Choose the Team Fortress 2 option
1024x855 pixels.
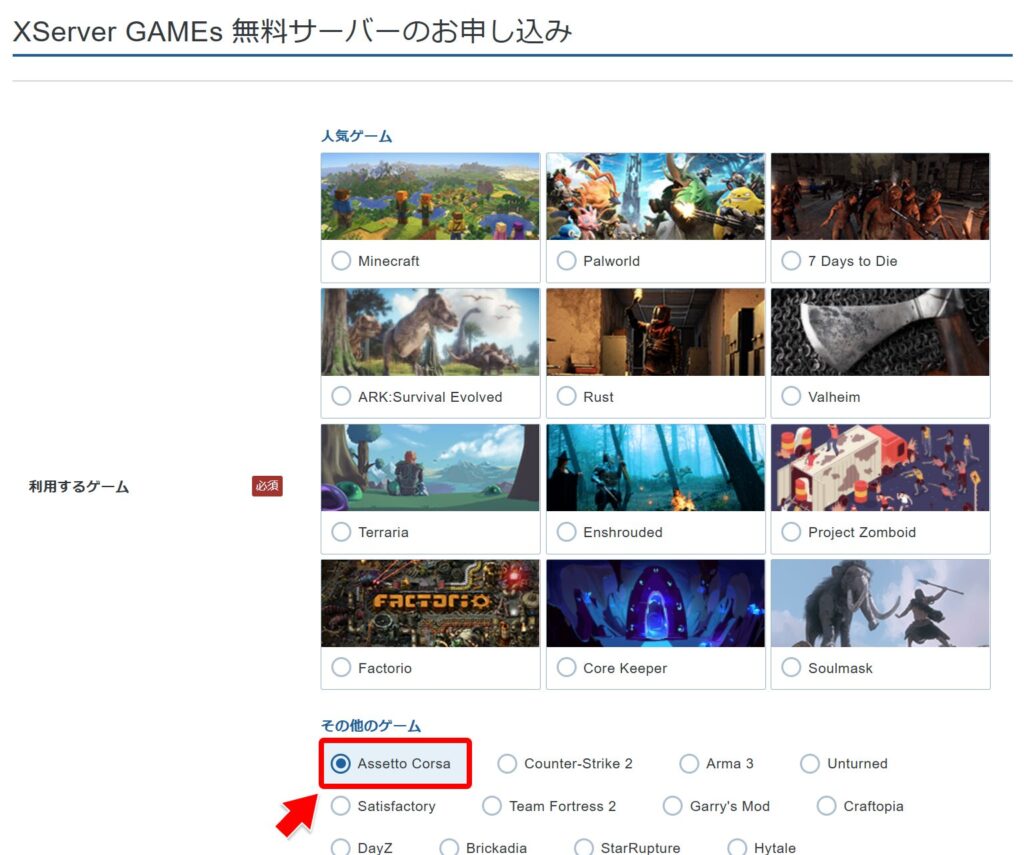tap(492, 806)
